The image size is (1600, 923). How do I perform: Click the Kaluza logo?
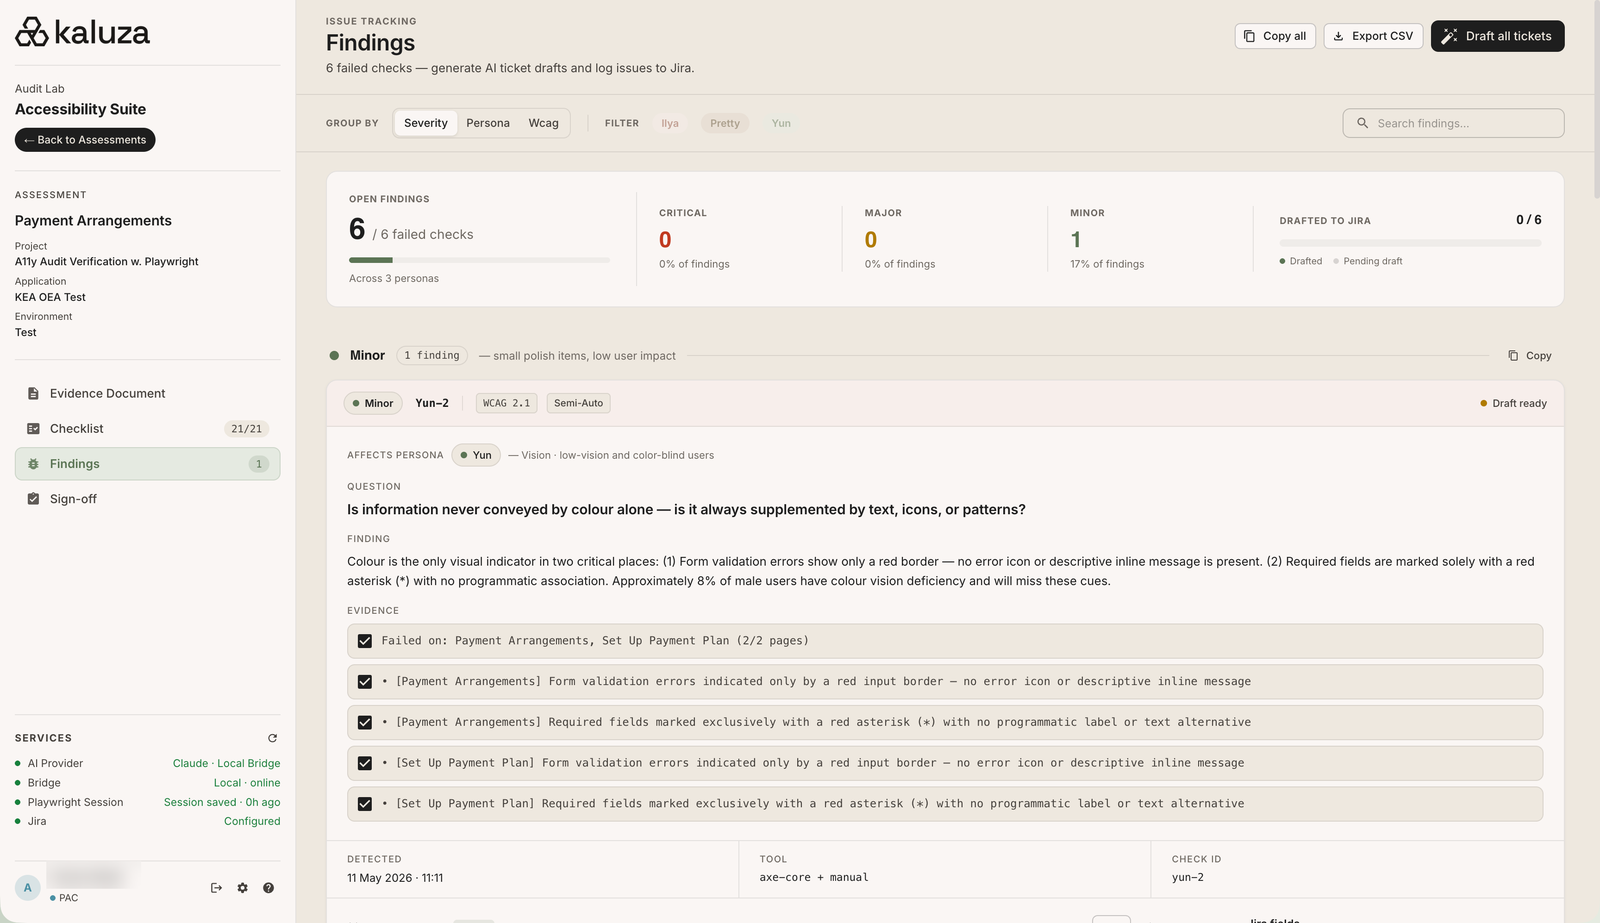click(x=82, y=32)
